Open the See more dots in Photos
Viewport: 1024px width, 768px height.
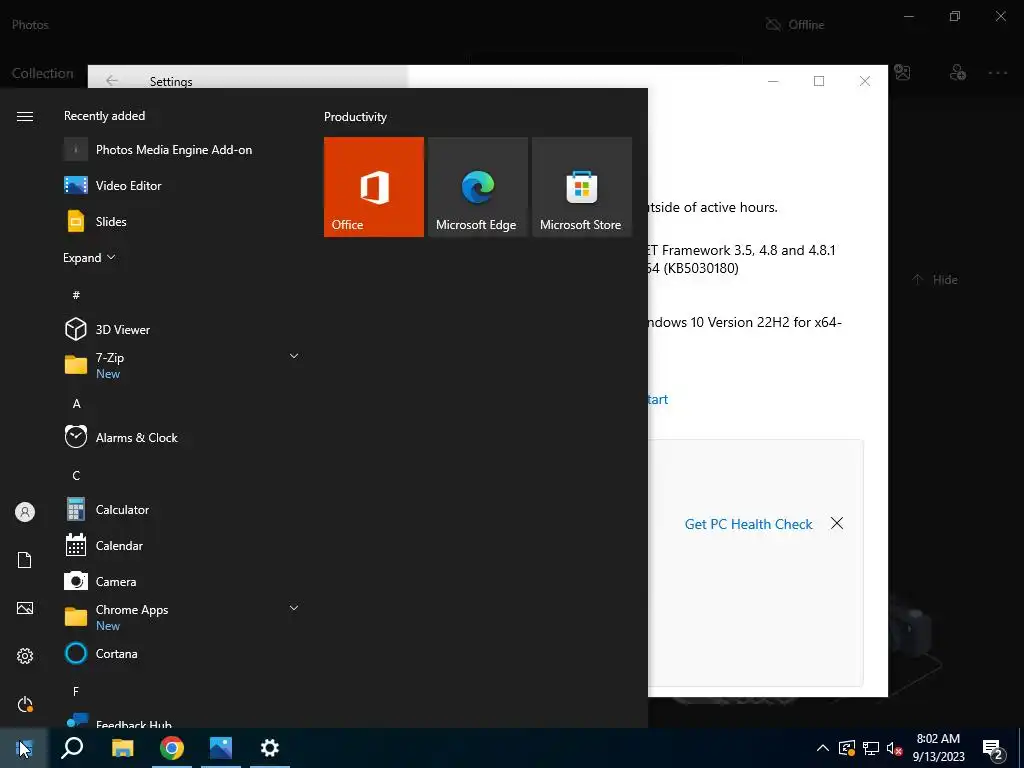(x=997, y=73)
